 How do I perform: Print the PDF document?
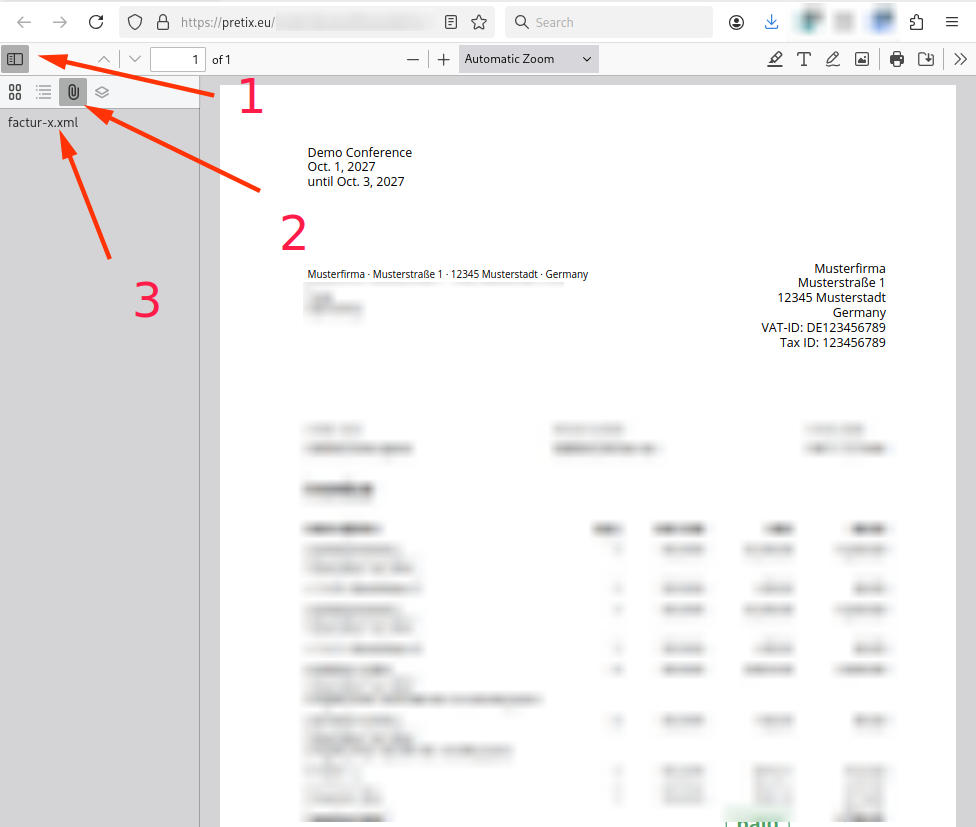(897, 59)
